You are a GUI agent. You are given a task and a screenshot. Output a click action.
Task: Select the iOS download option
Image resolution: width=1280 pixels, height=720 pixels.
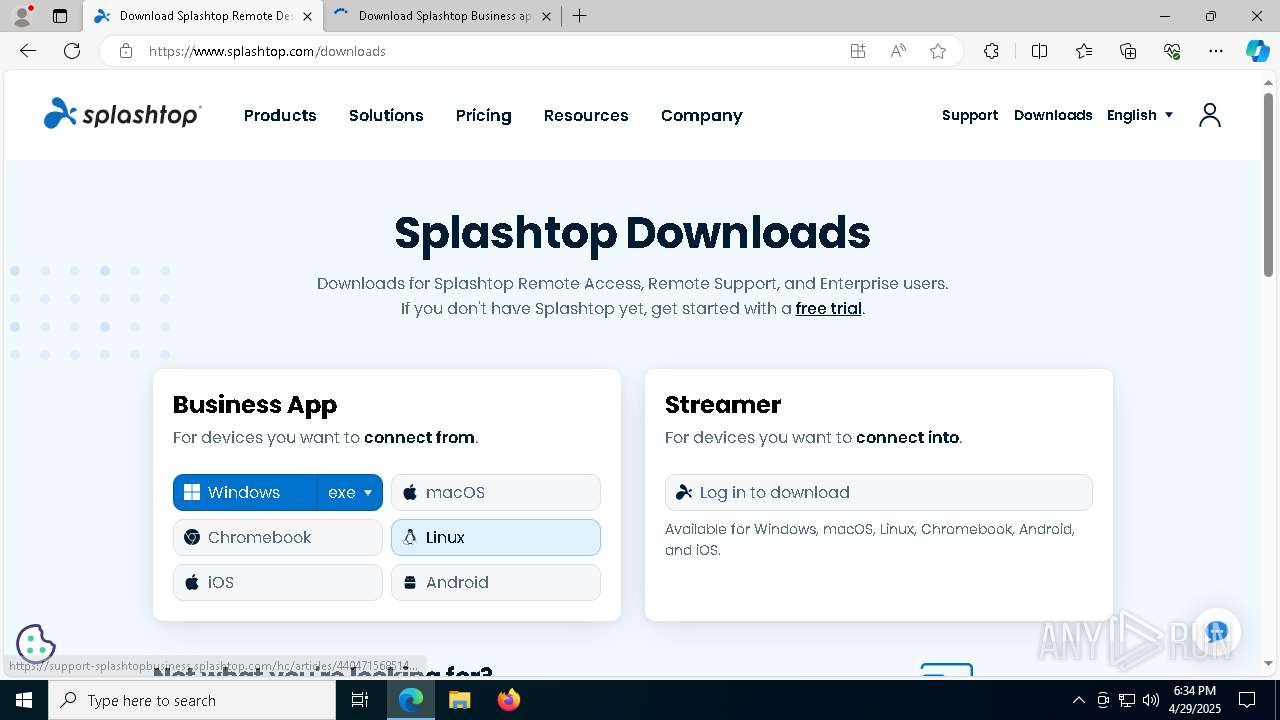[x=278, y=582]
